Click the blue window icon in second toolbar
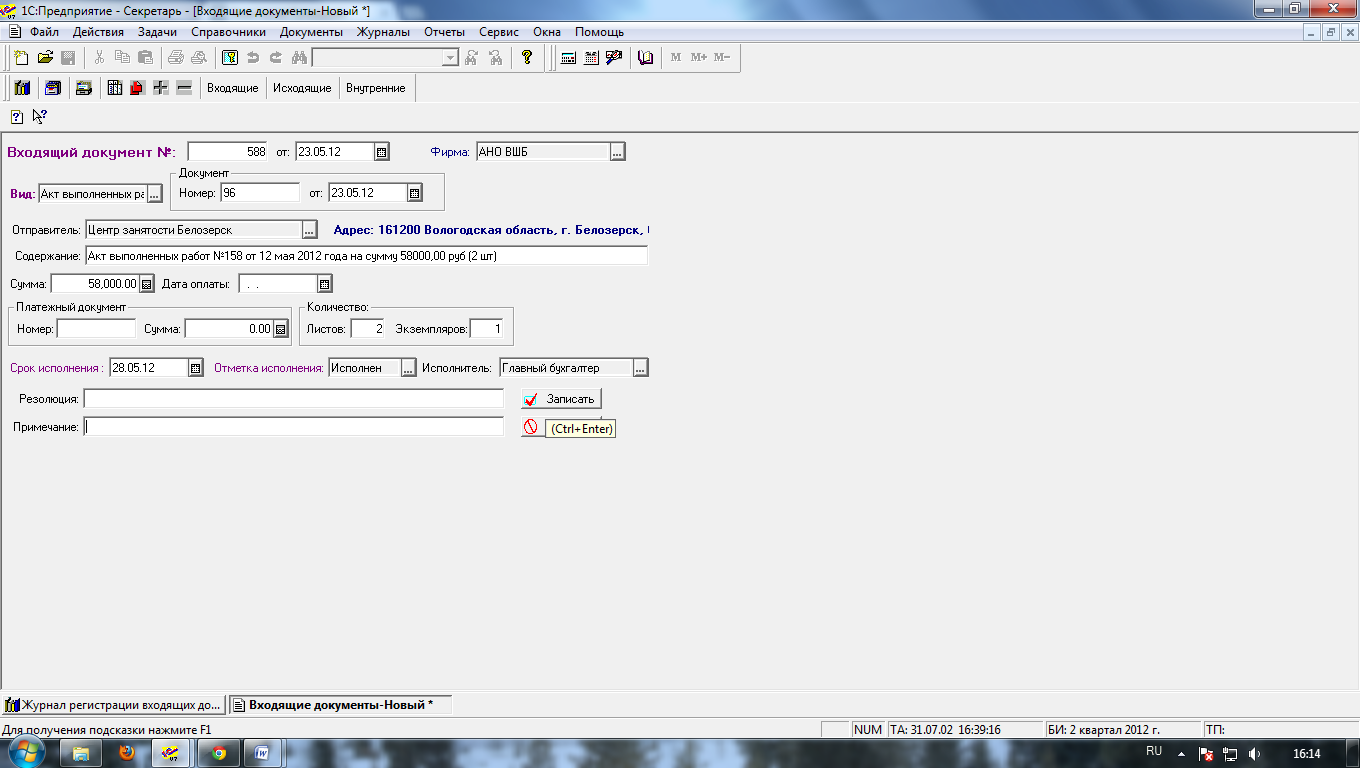 [52, 88]
